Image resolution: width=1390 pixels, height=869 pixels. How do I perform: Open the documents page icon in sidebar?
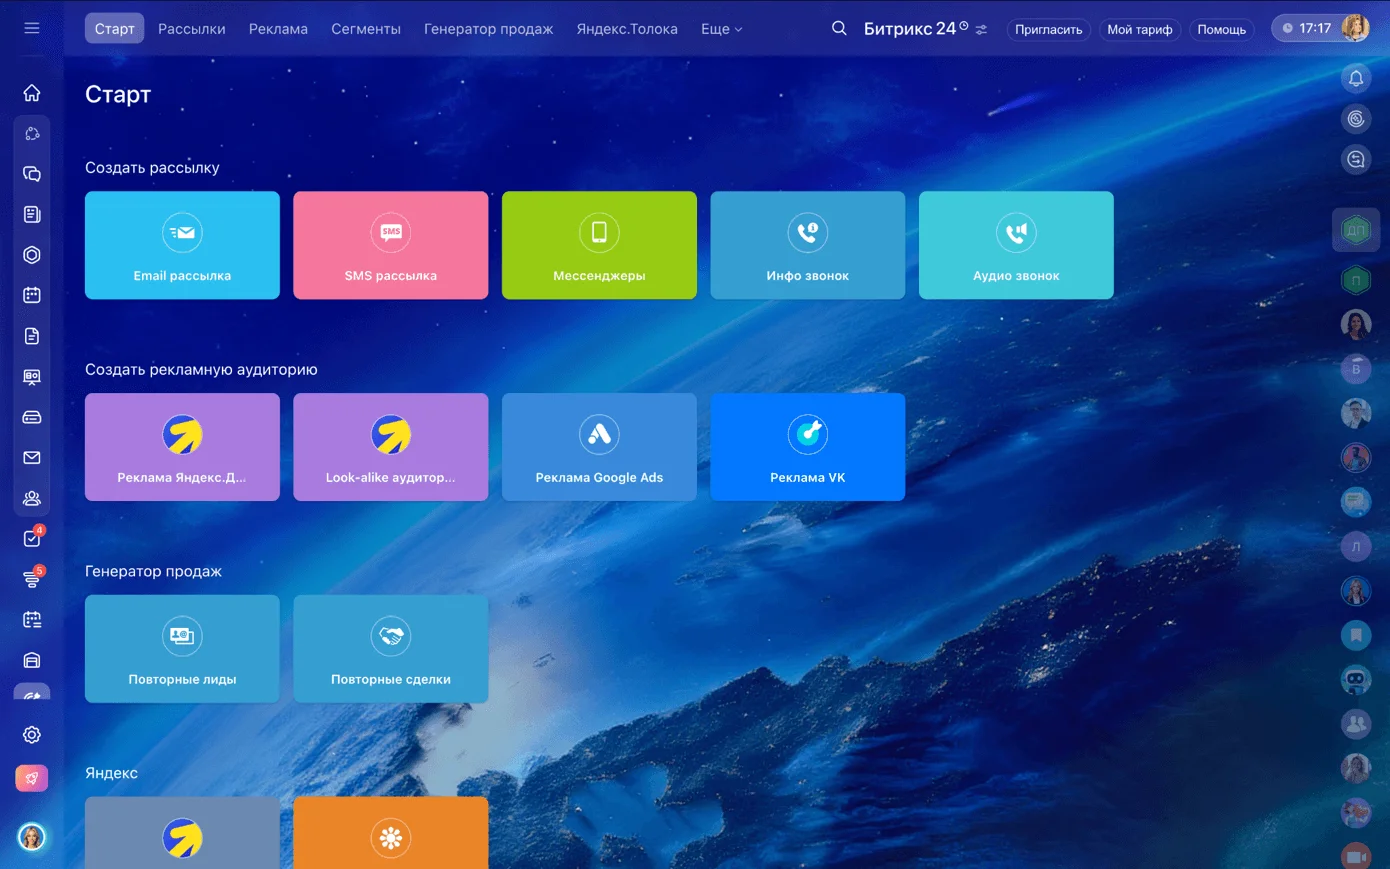click(x=32, y=336)
